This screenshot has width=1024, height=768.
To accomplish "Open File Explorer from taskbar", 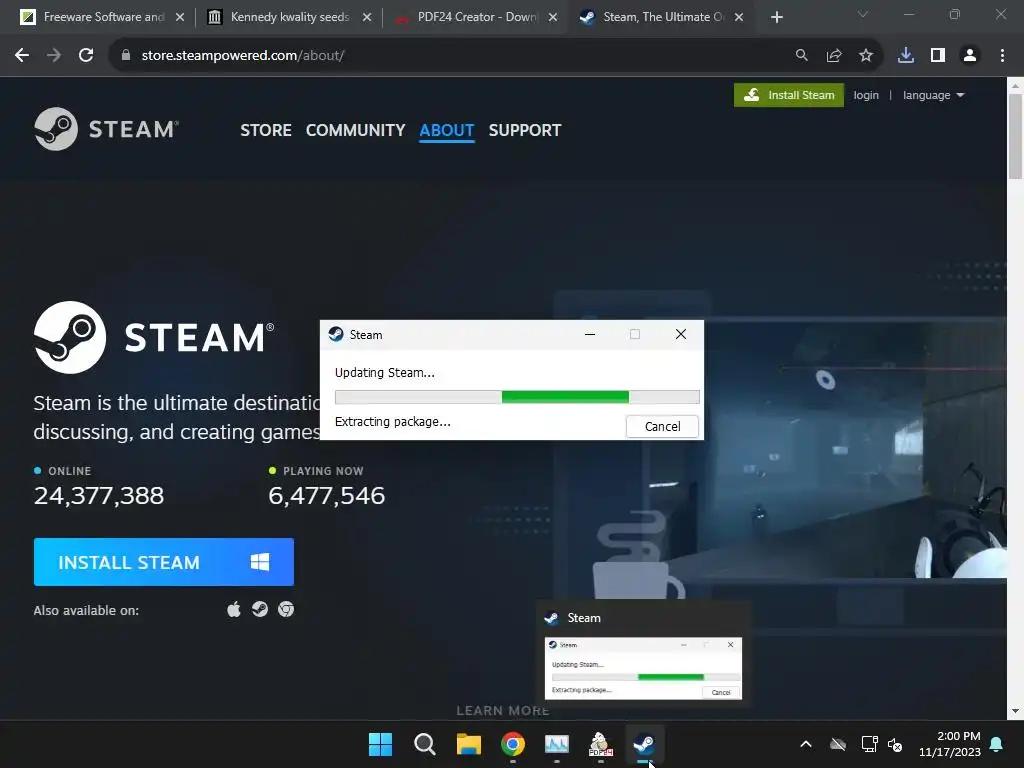I will pos(469,744).
